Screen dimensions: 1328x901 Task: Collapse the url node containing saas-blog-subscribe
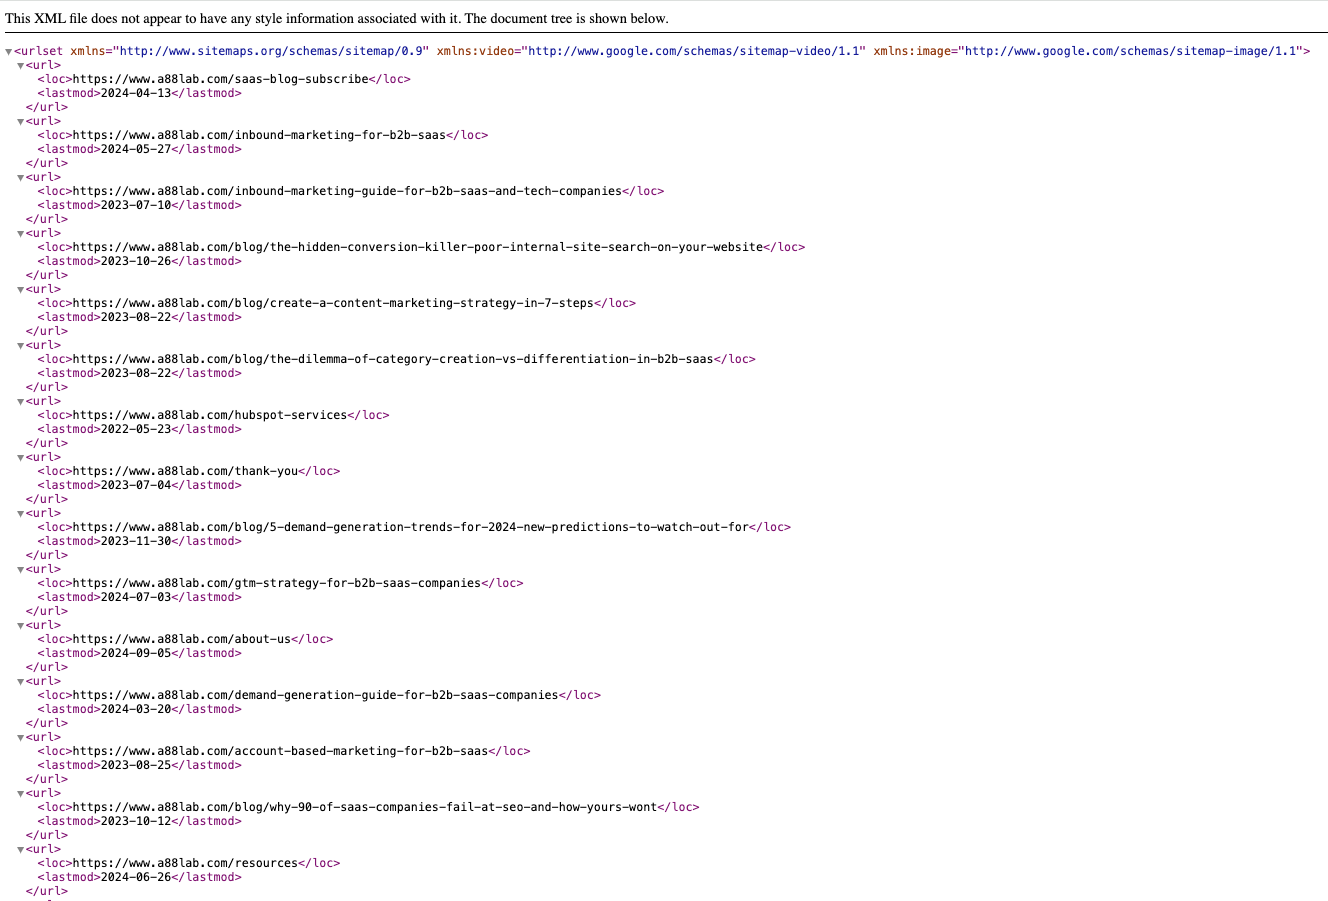[x=21, y=66]
